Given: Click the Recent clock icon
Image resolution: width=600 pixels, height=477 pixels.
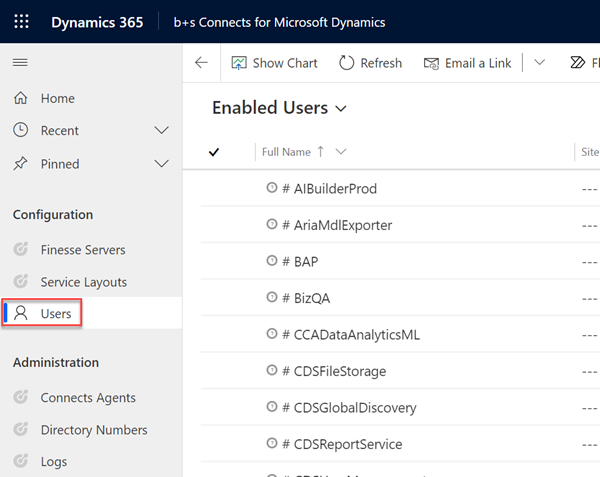Looking at the screenshot, I should [21, 130].
